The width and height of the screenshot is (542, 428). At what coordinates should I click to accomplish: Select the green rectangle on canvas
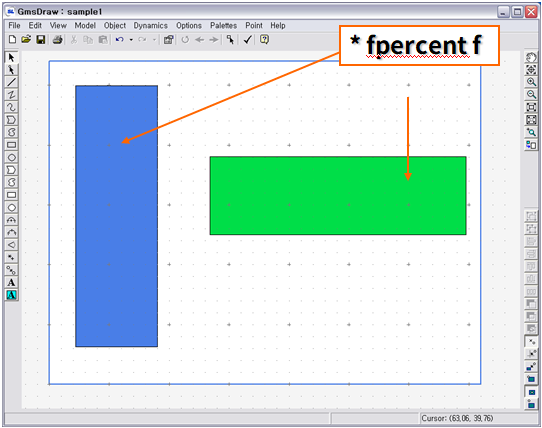click(x=338, y=196)
